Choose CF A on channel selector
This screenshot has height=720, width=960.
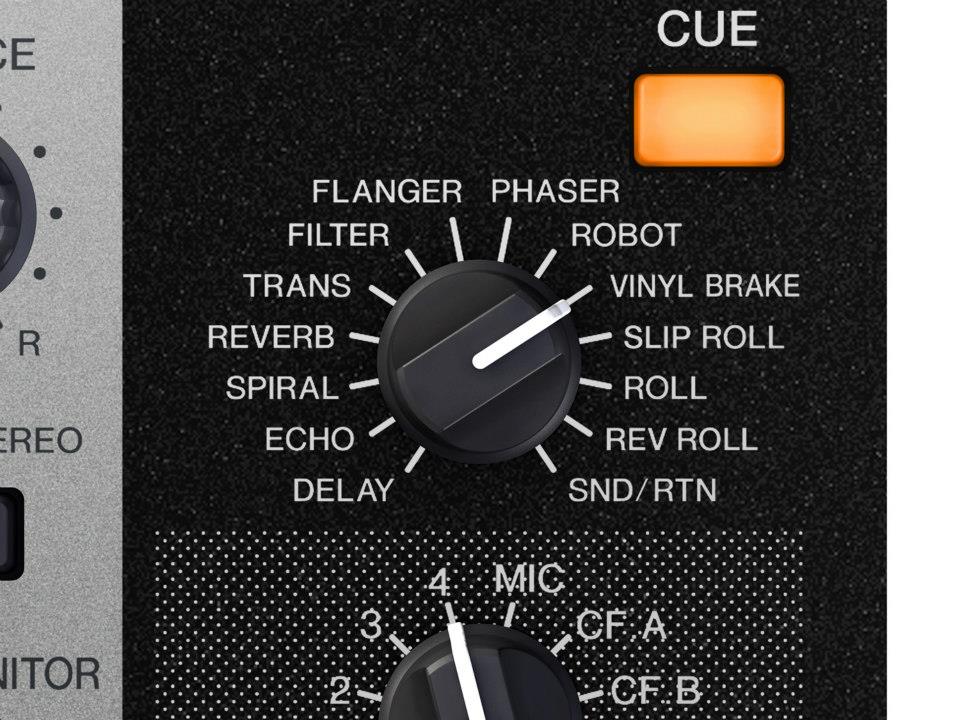click(621, 626)
